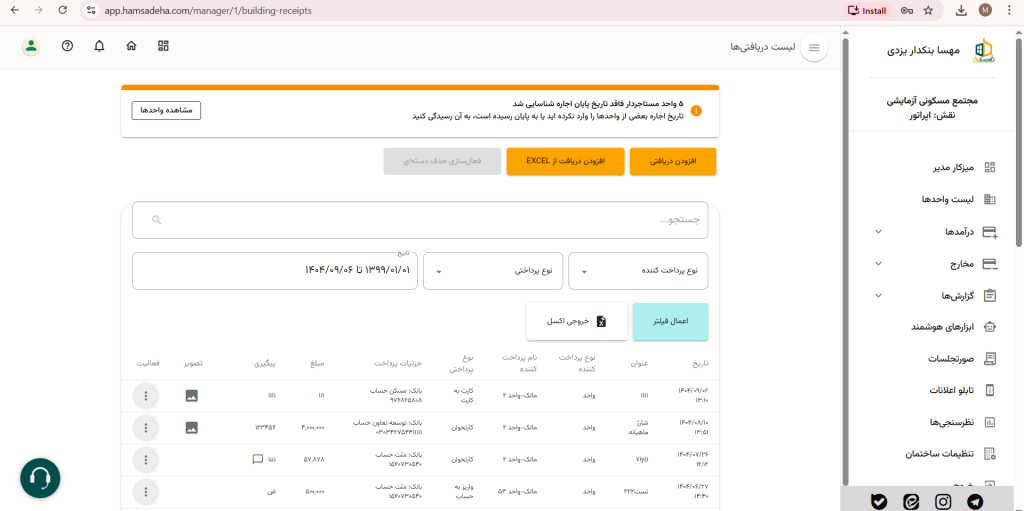Open the headset support chat bubble
Viewport: 1024px width, 511px height.
40,478
